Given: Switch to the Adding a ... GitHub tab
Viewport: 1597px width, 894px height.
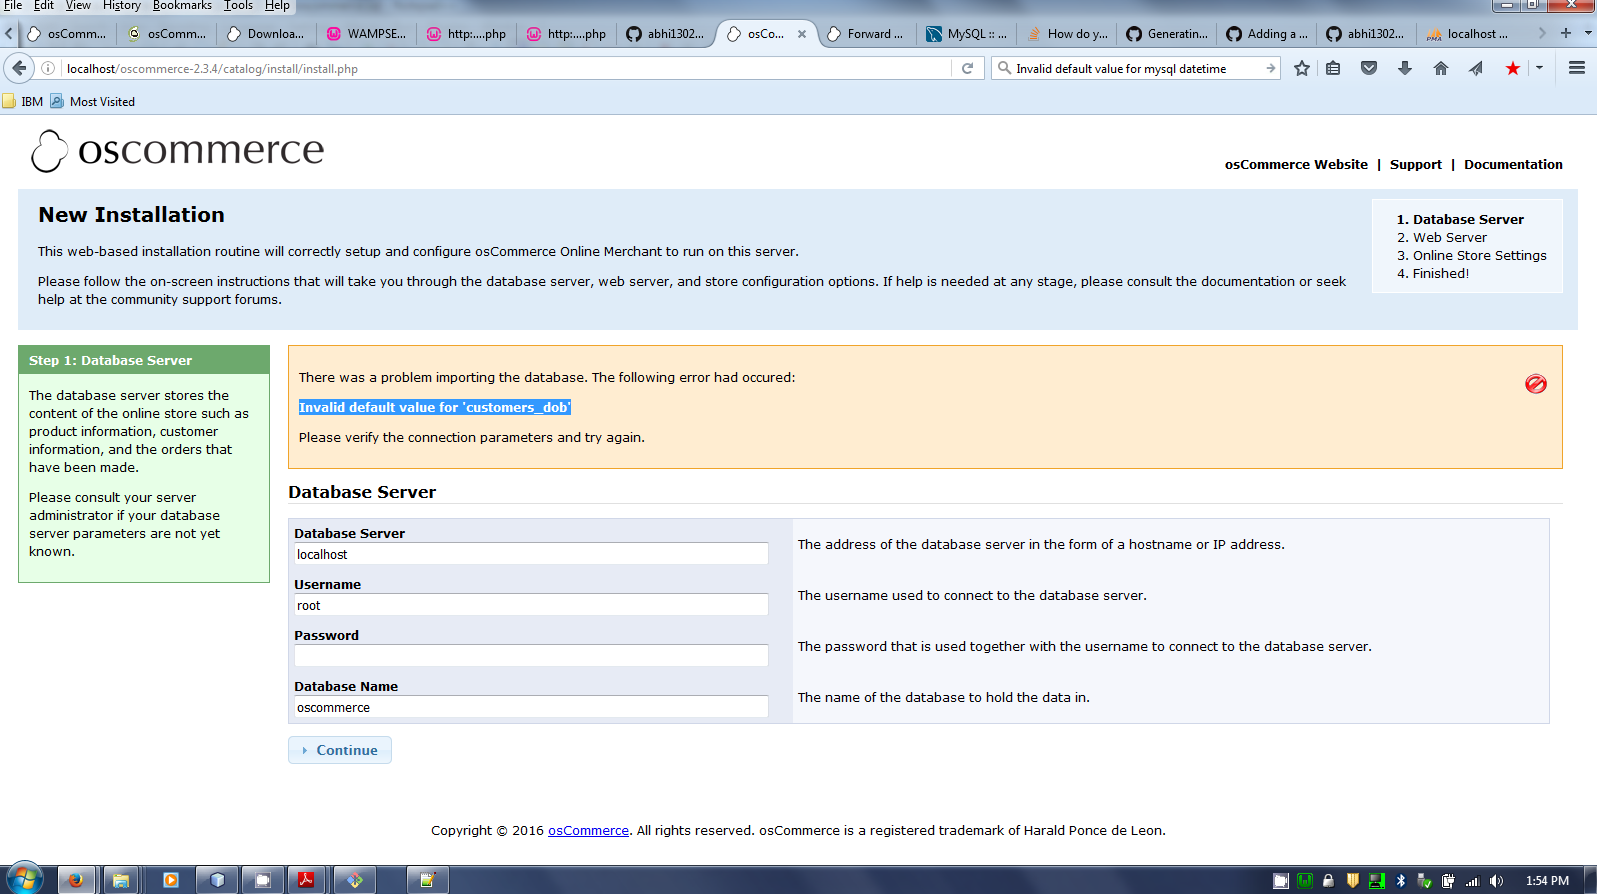Looking at the screenshot, I should coord(1266,34).
